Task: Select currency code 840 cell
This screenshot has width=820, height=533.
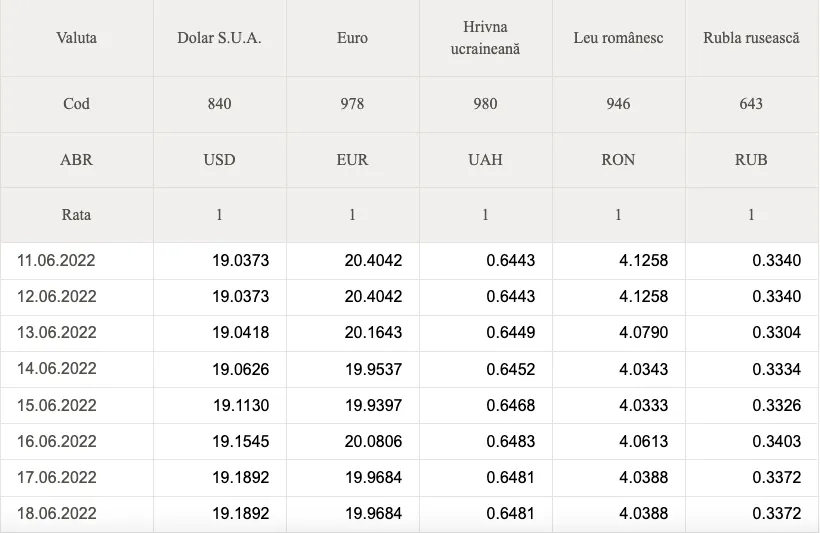Action: coord(219,104)
